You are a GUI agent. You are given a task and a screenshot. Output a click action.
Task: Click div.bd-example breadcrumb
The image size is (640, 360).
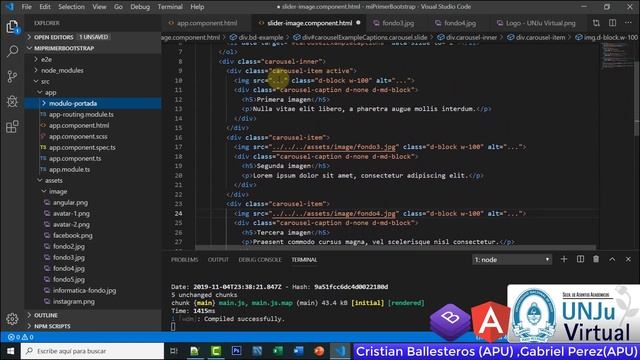pos(257,37)
